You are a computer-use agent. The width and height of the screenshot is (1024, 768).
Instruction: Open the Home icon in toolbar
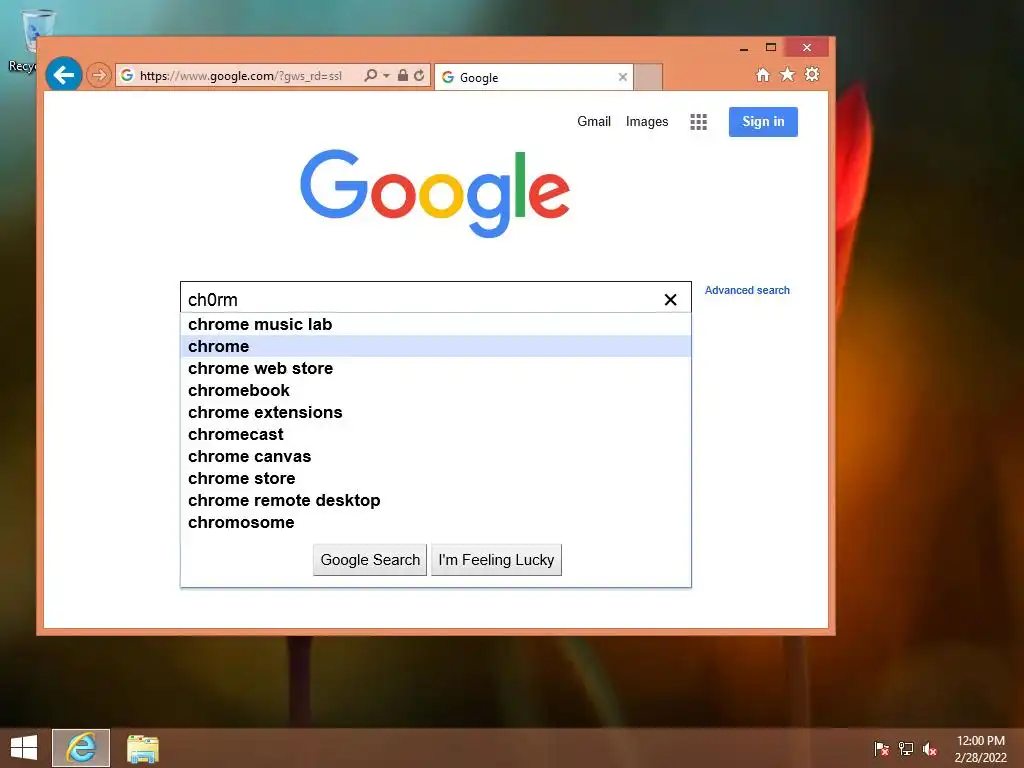[x=763, y=74]
